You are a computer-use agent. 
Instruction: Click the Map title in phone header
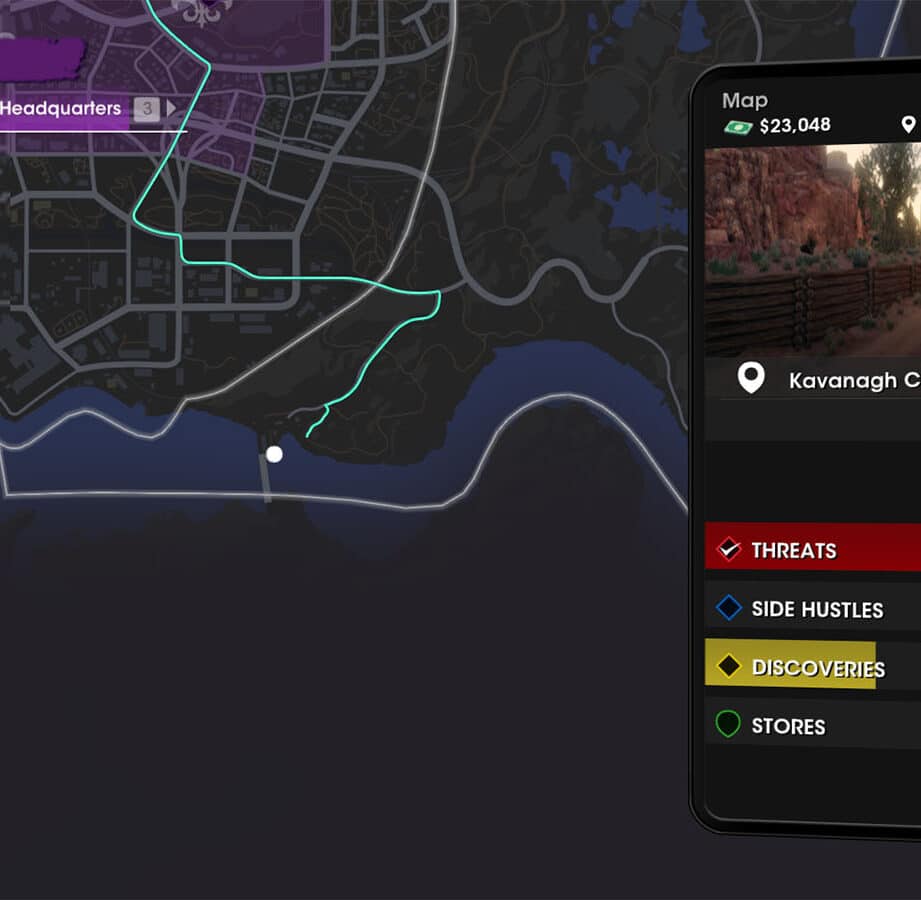point(745,101)
